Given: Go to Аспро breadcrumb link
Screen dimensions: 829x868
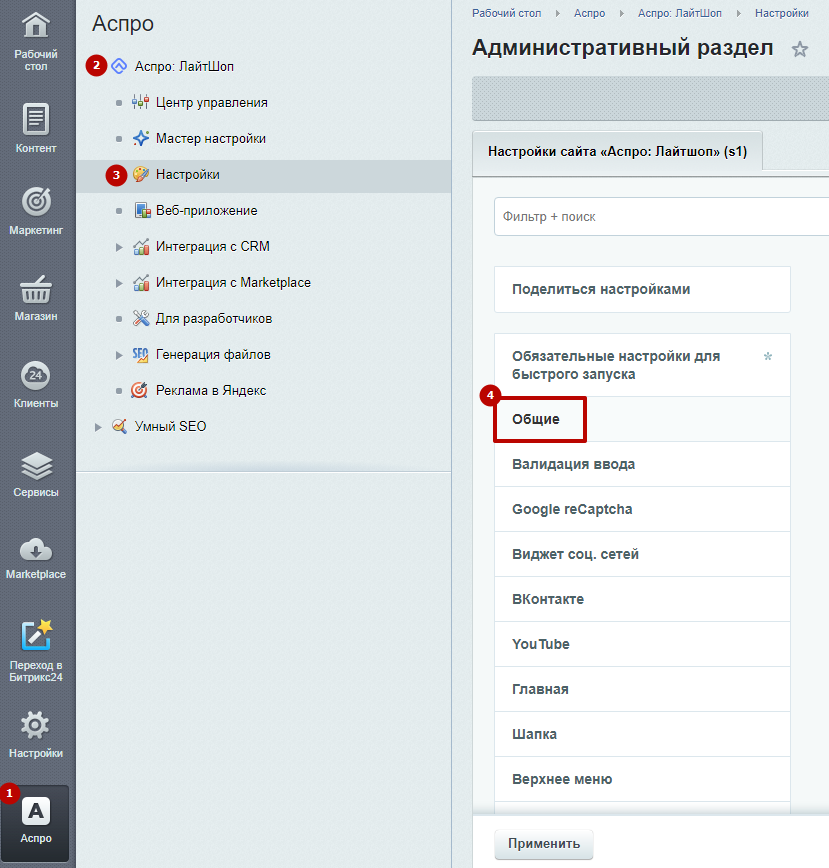Looking at the screenshot, I should pyautogui.click(x=589, y=13).
